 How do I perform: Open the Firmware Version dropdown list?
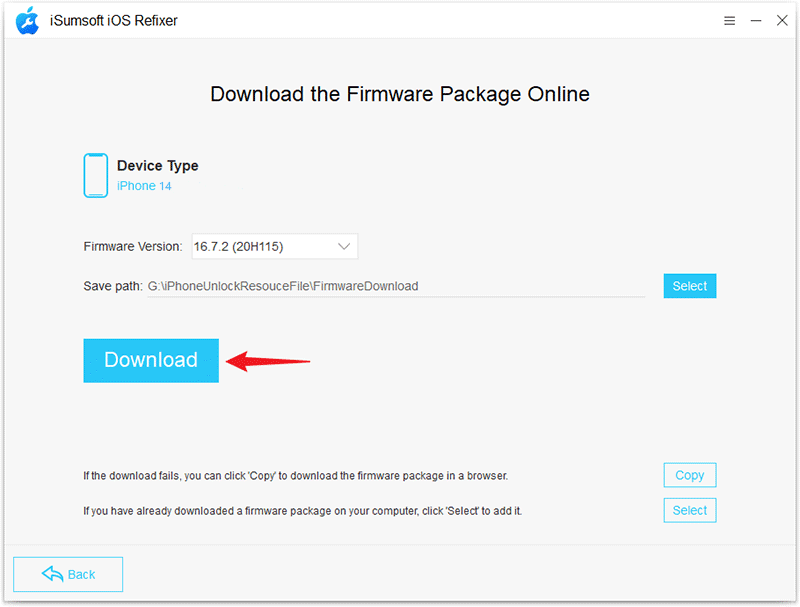point(274,246)
